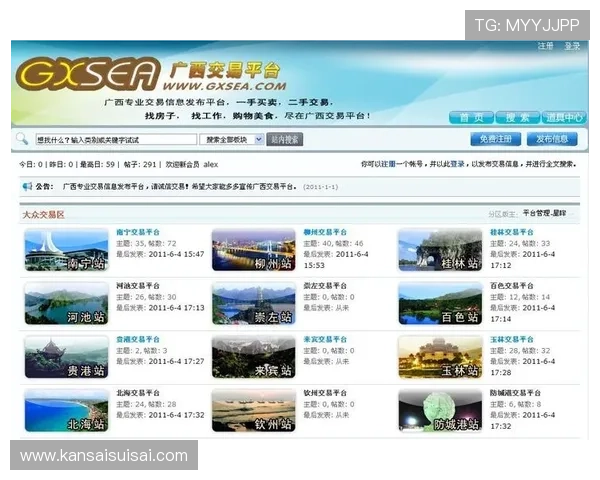
Task: Open last post 2011-6-4 17:28 in 玉林
Action: (523, 367)
